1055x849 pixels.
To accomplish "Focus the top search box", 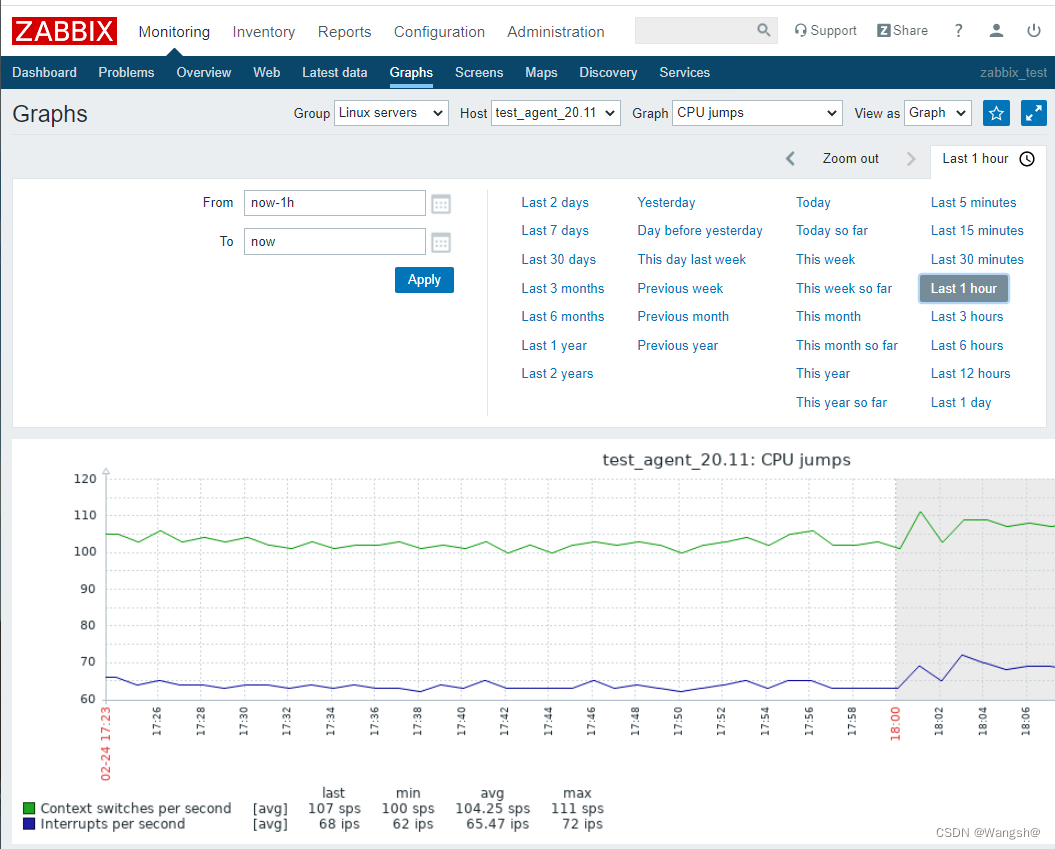I will coord(706,30).
